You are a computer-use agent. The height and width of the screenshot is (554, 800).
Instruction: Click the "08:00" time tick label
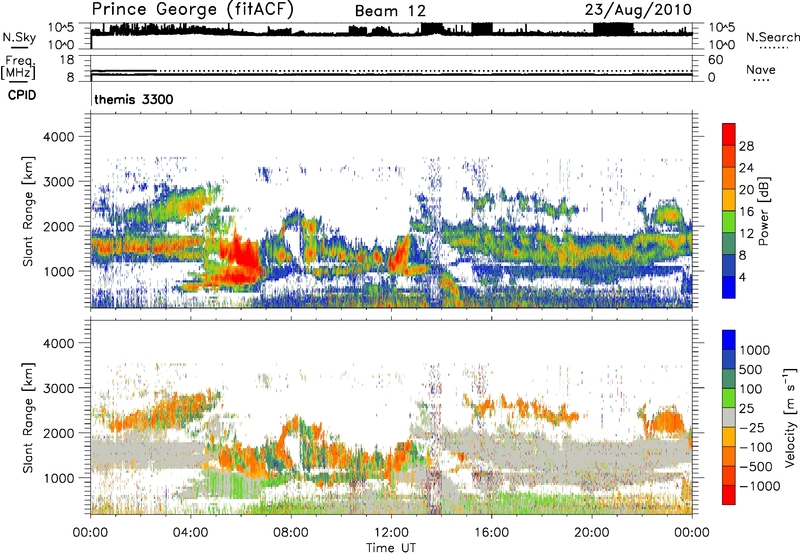[291, 533]
